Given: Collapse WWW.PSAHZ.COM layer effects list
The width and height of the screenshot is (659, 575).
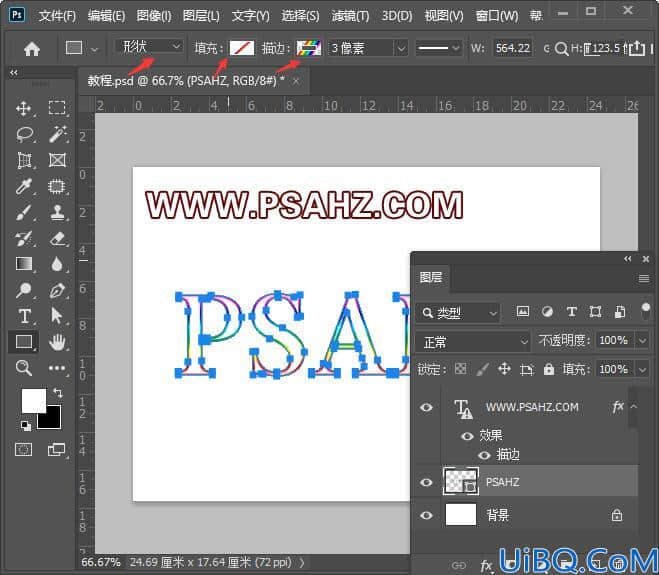Looking at the screenshot, I should click(633, 406).
